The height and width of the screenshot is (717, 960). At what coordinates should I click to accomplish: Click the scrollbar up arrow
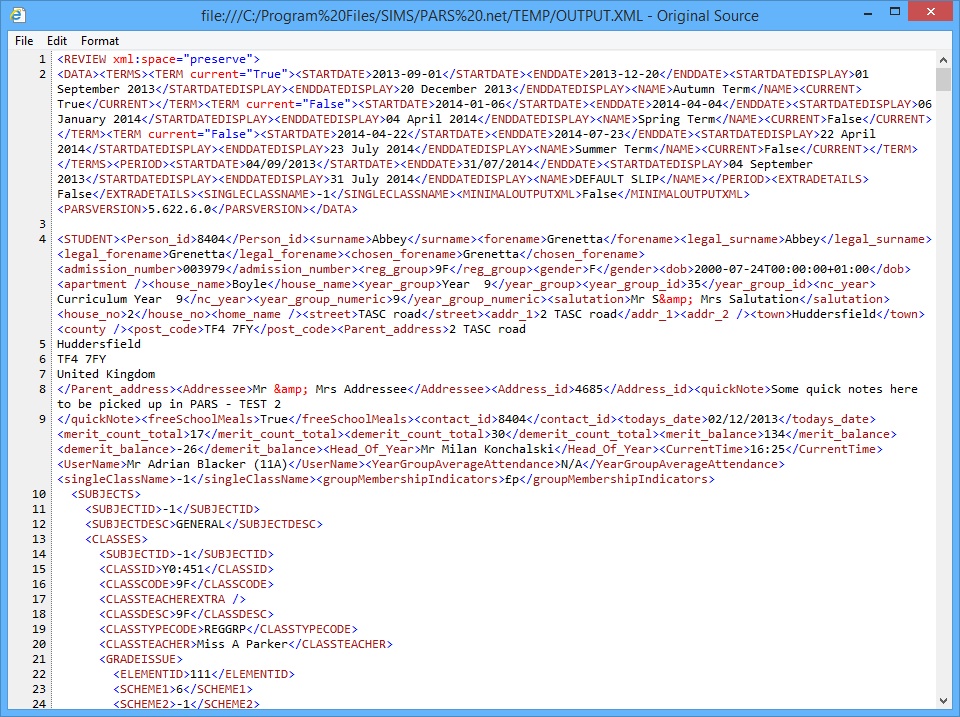(x=943, y=59)
